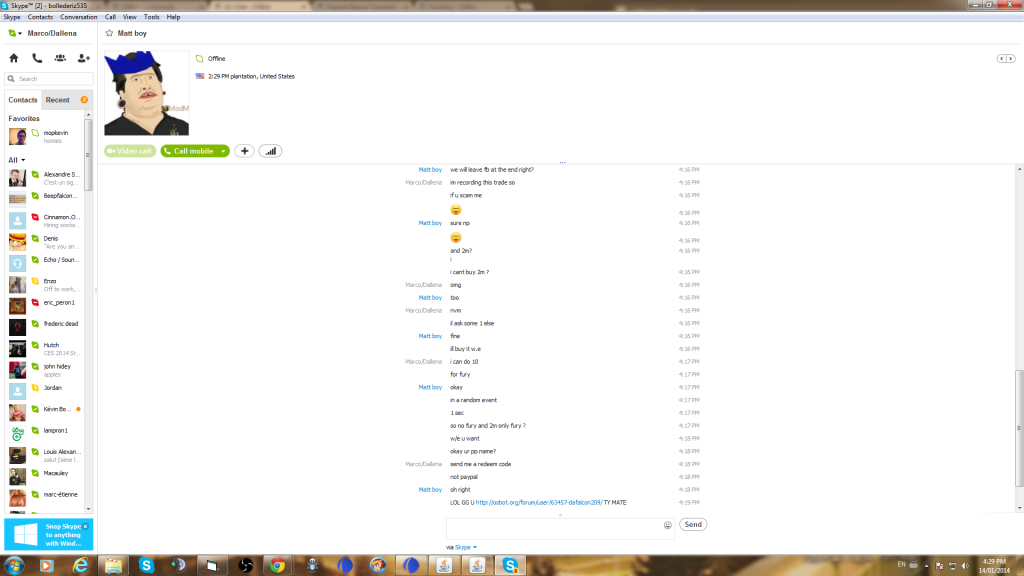This screenshot has width=1024, height=576.
Task: Click the call quality signal bars button
Action: (x=270, y=151)
